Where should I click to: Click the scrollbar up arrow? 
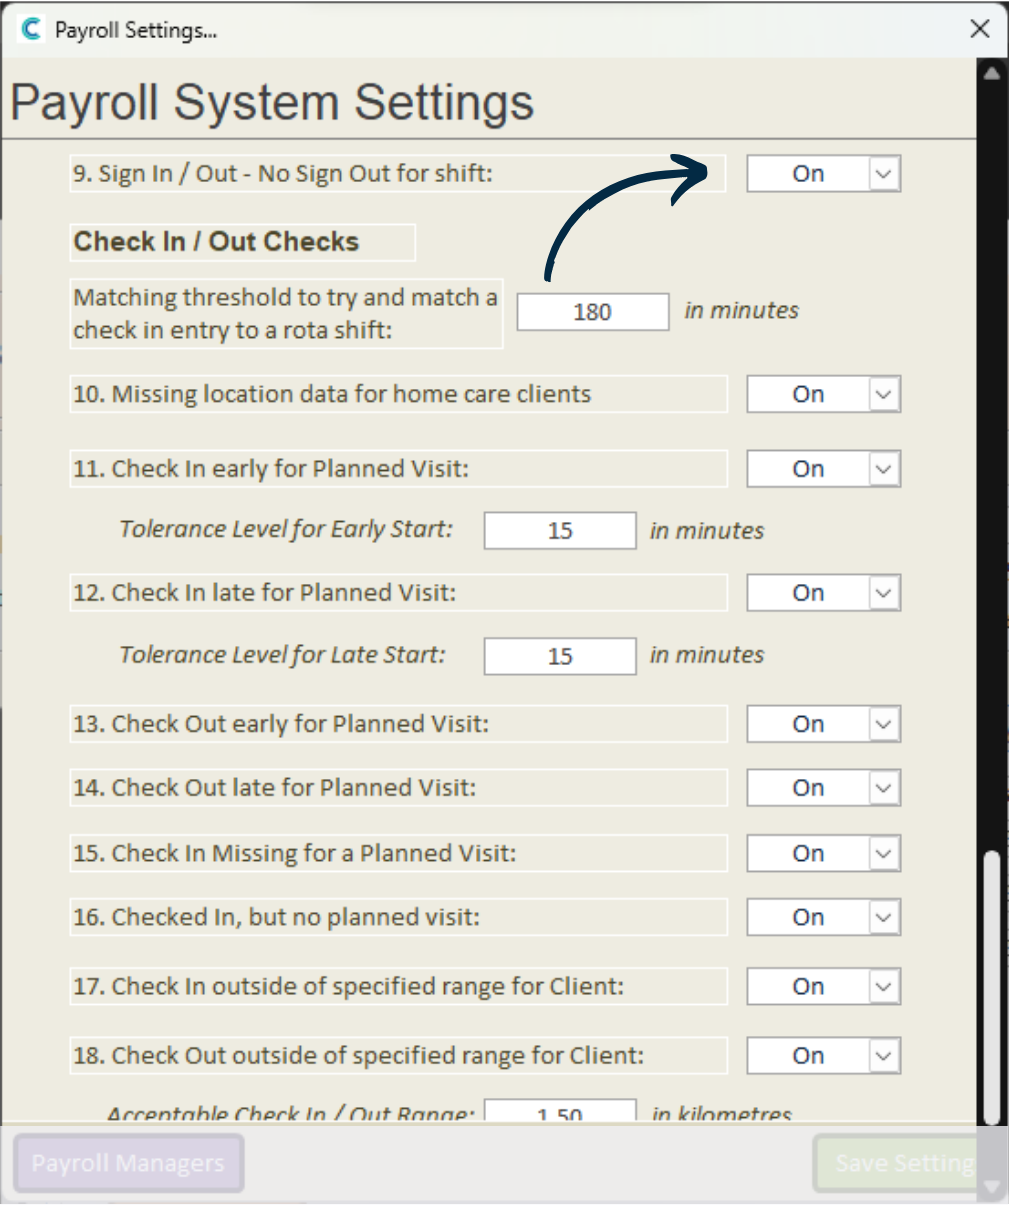coord(992,74)
